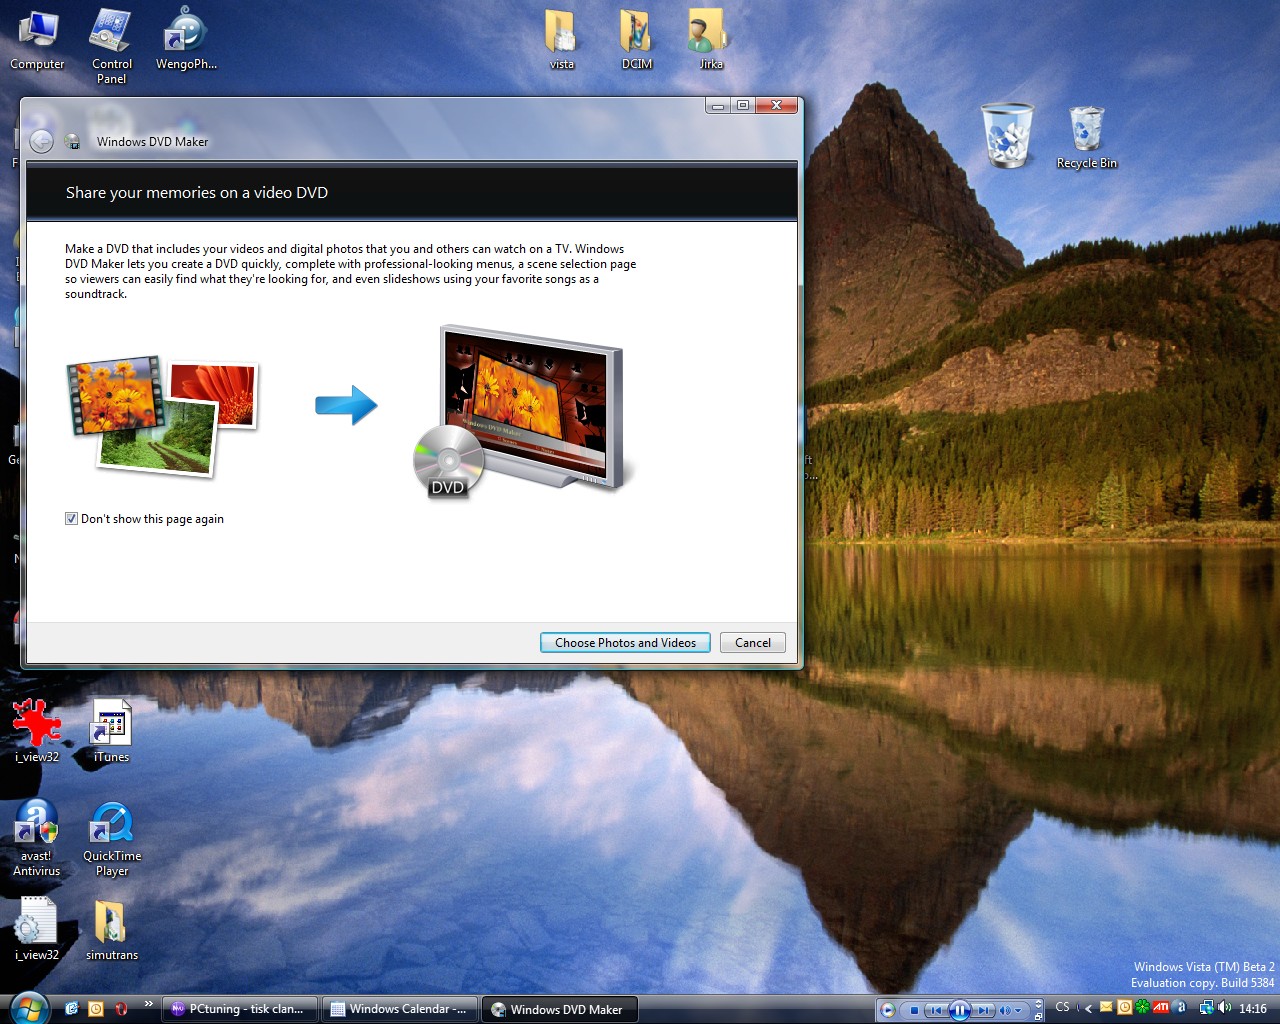Open the Computer desktop icon
The height and width of the screenshot is (1024, 1280).
(37, 40)
